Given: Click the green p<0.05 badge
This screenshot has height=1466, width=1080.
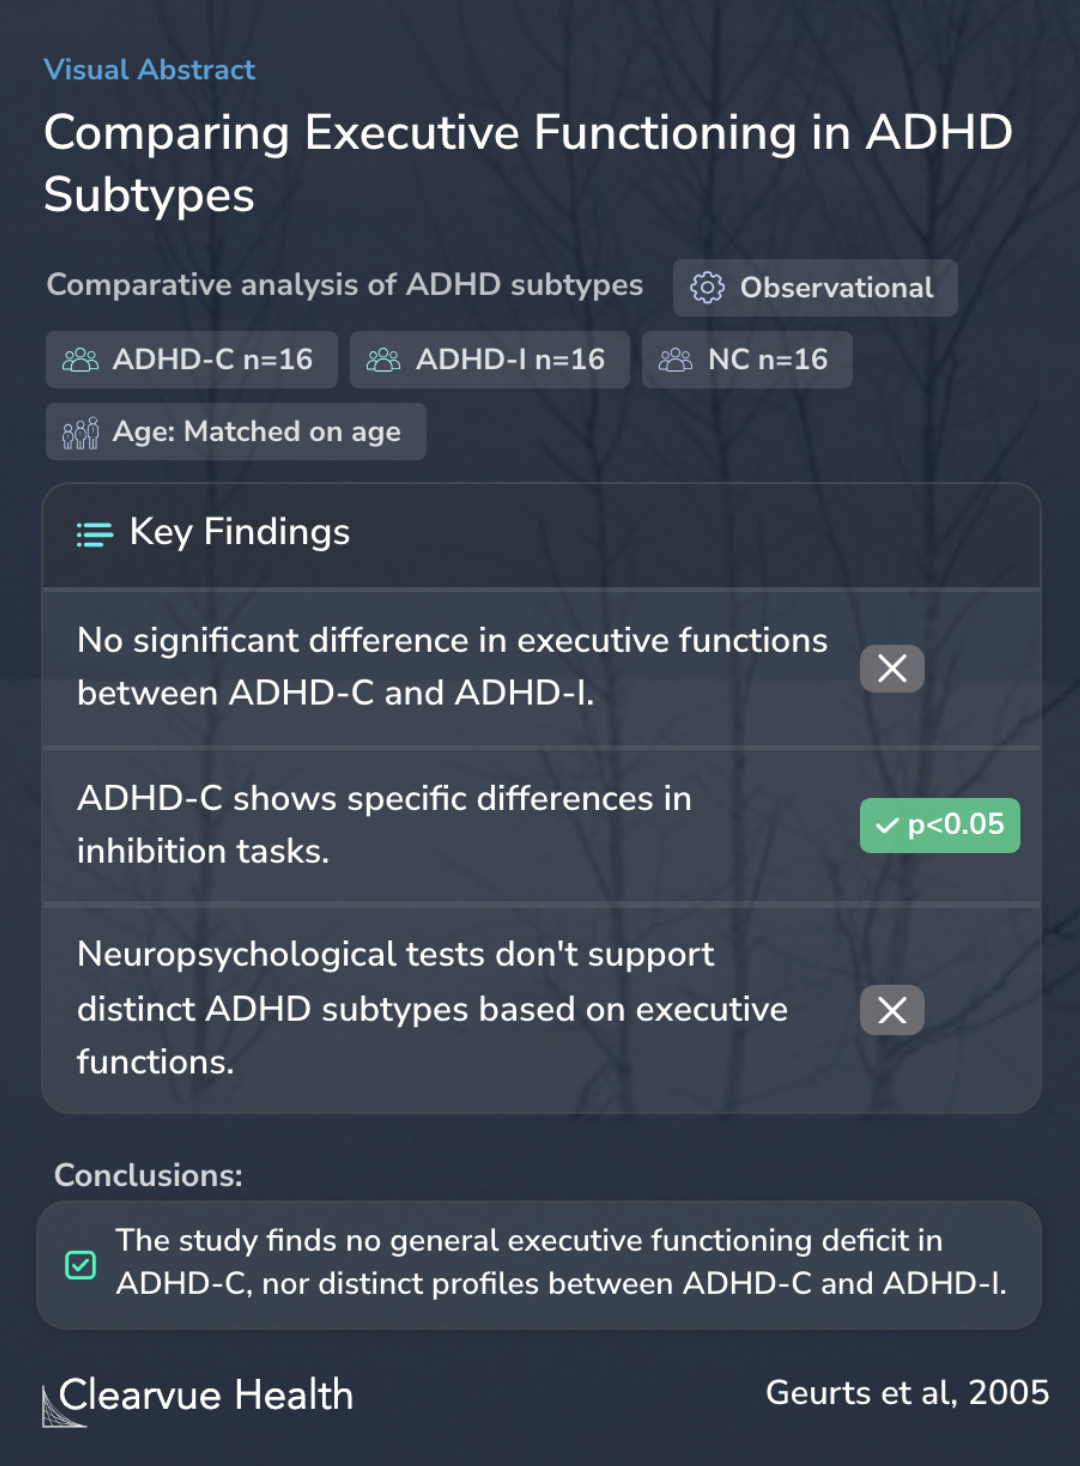Looking at the screenshot, I should [x=940, y=825].
